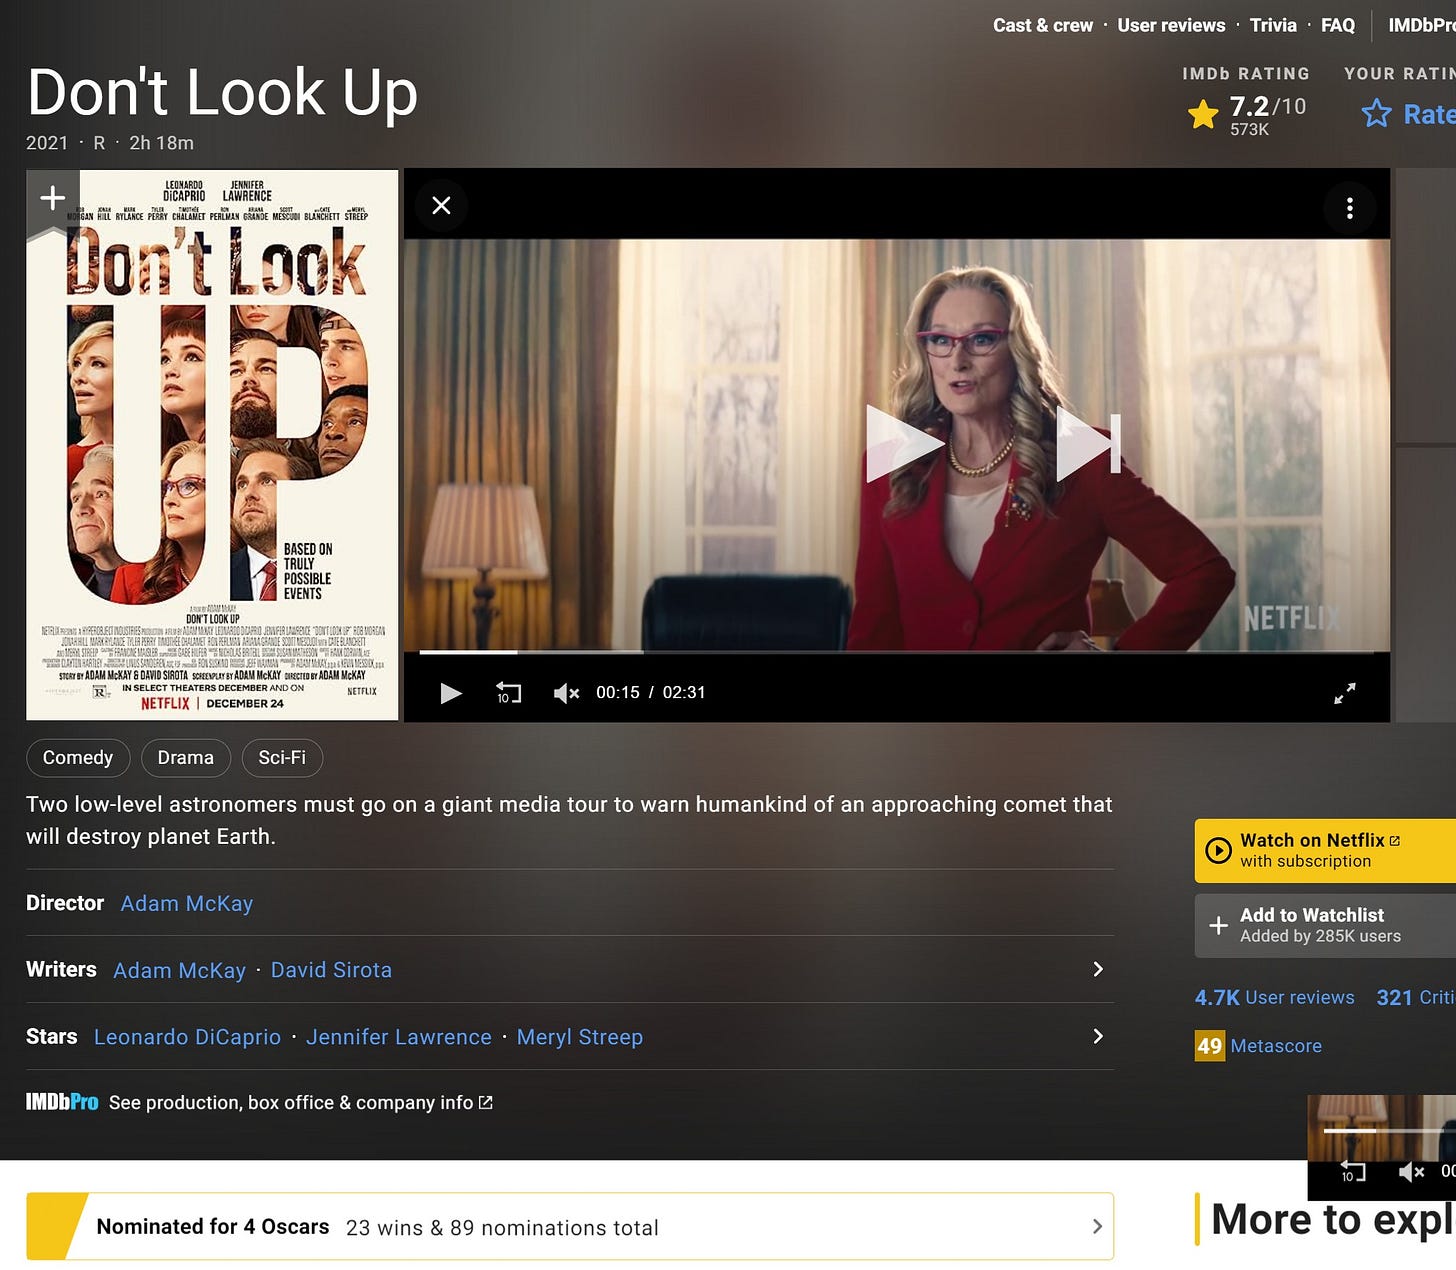
Task: Rewind 10 seconds in the mini player
Action: [x=1353, y=1171]
